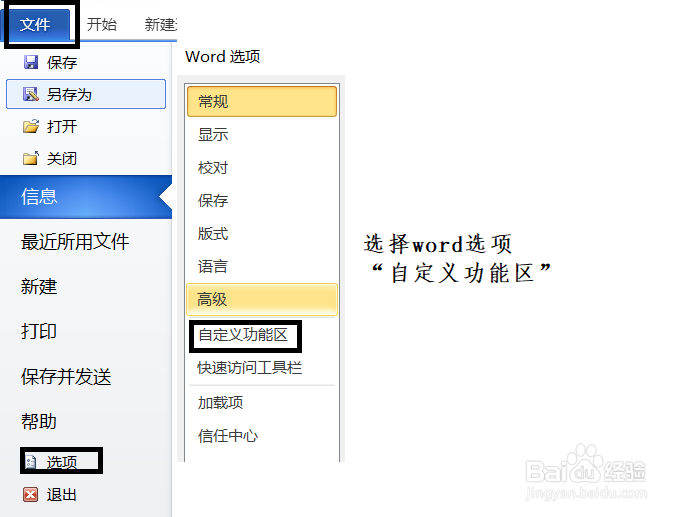The height and width of the screenshot is (517, 685).
Task: Switch to the 新建 ribbon tab
Action: pos(160,24)
